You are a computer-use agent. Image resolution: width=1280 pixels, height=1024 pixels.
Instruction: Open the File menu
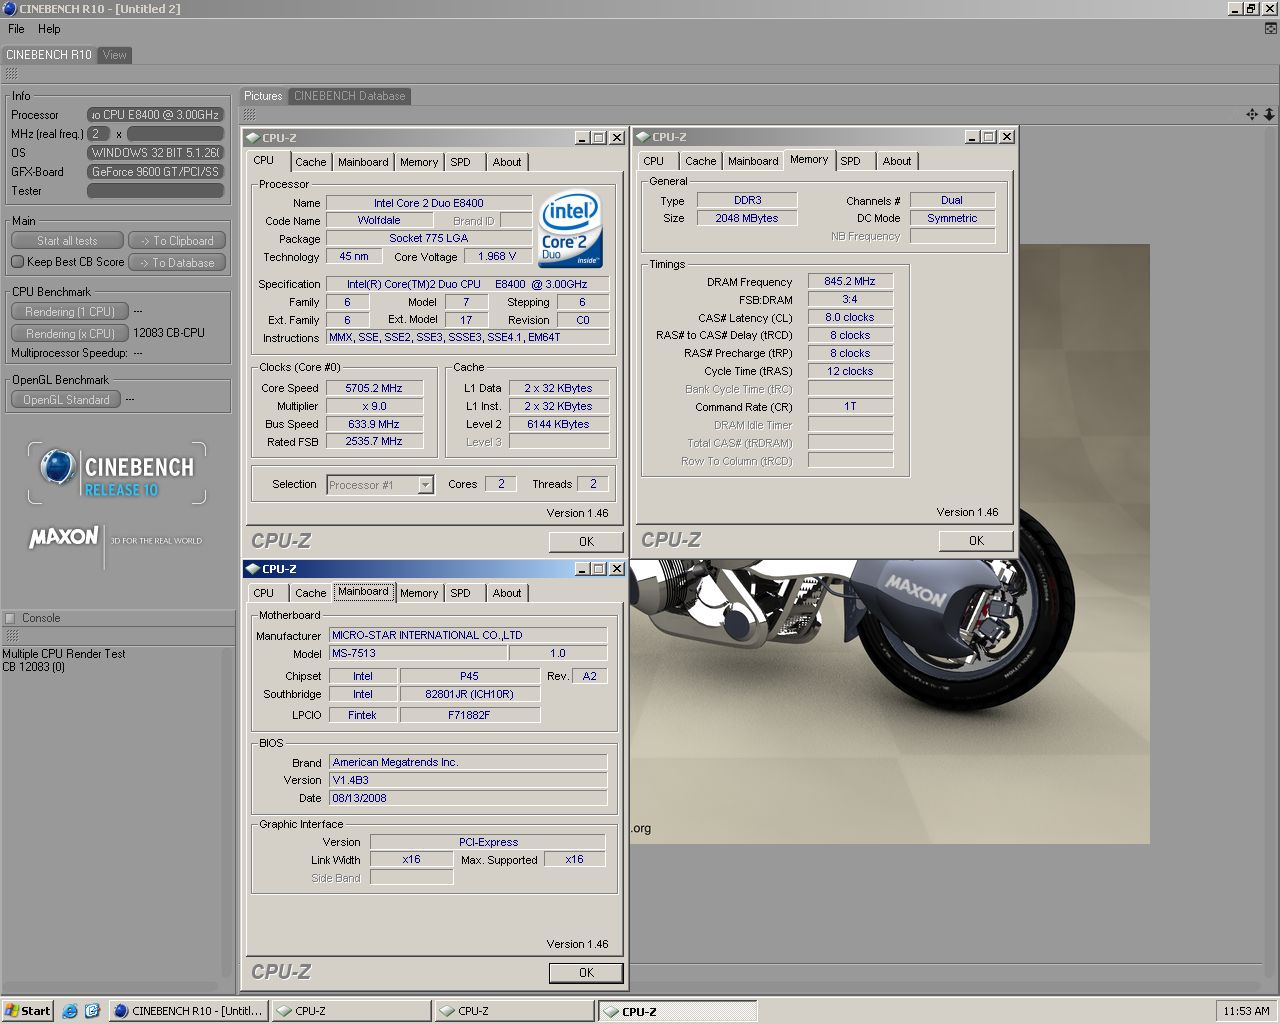click(16, 29)
